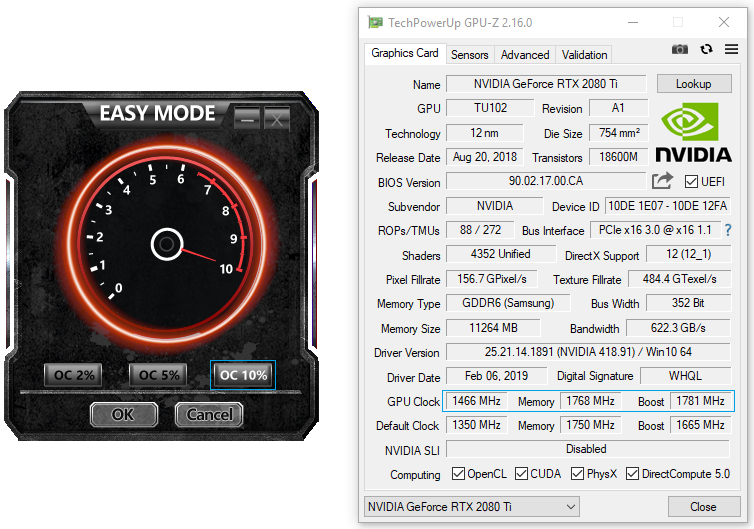This screenshot has width=754, height=529.
Task: Click the Default Clock value 1350 MHz
Action: pos(476,425)
